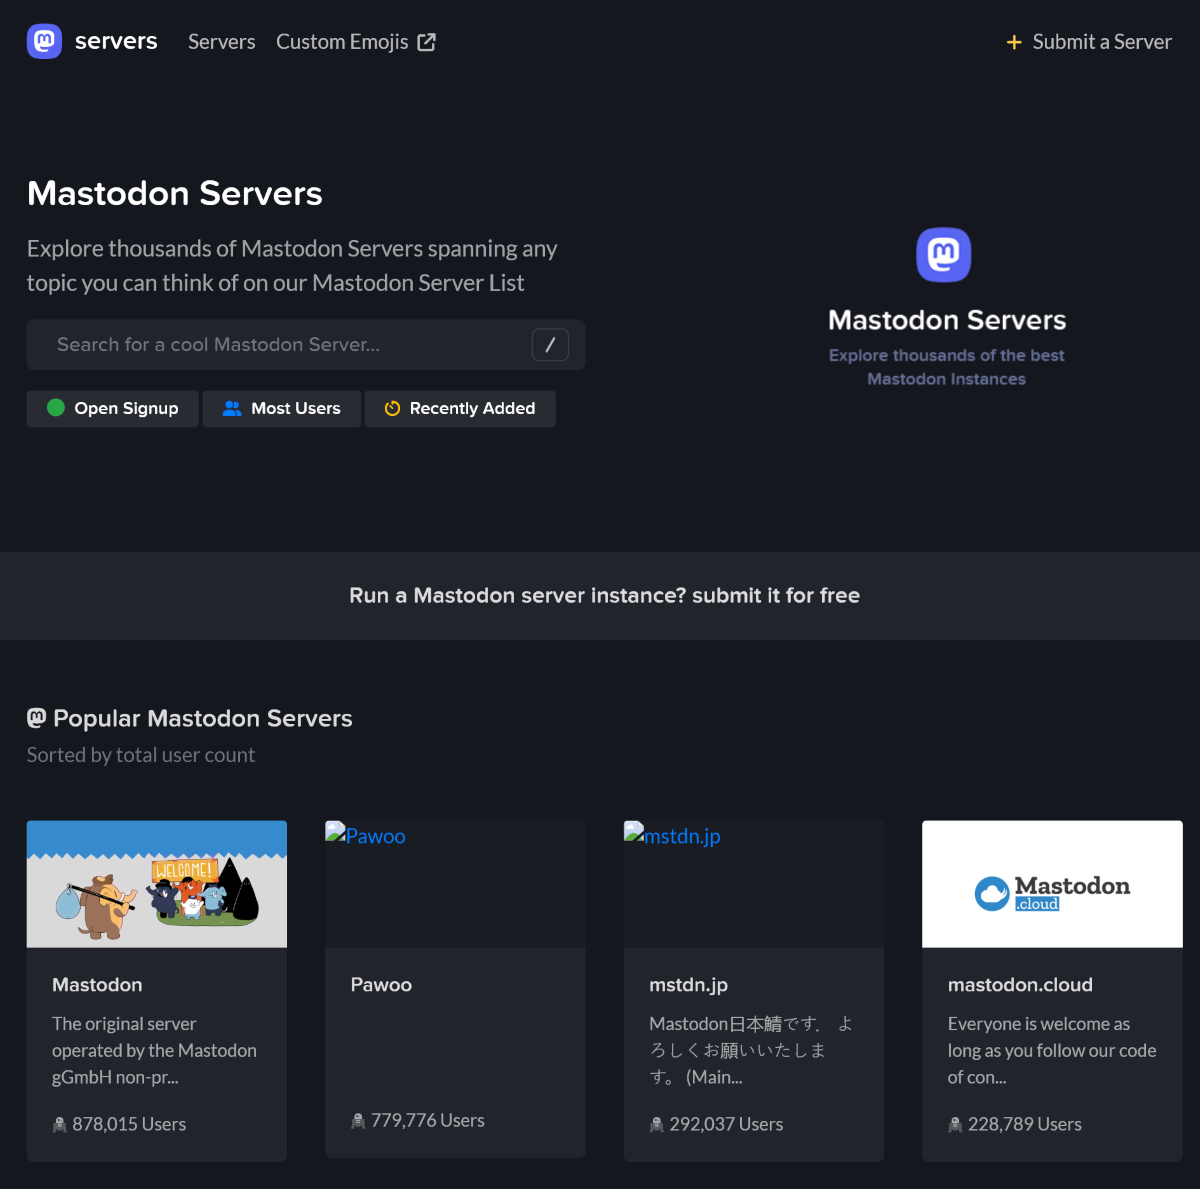
Task: Click '292,037 Users' count text
Action: coord(726,1124)
